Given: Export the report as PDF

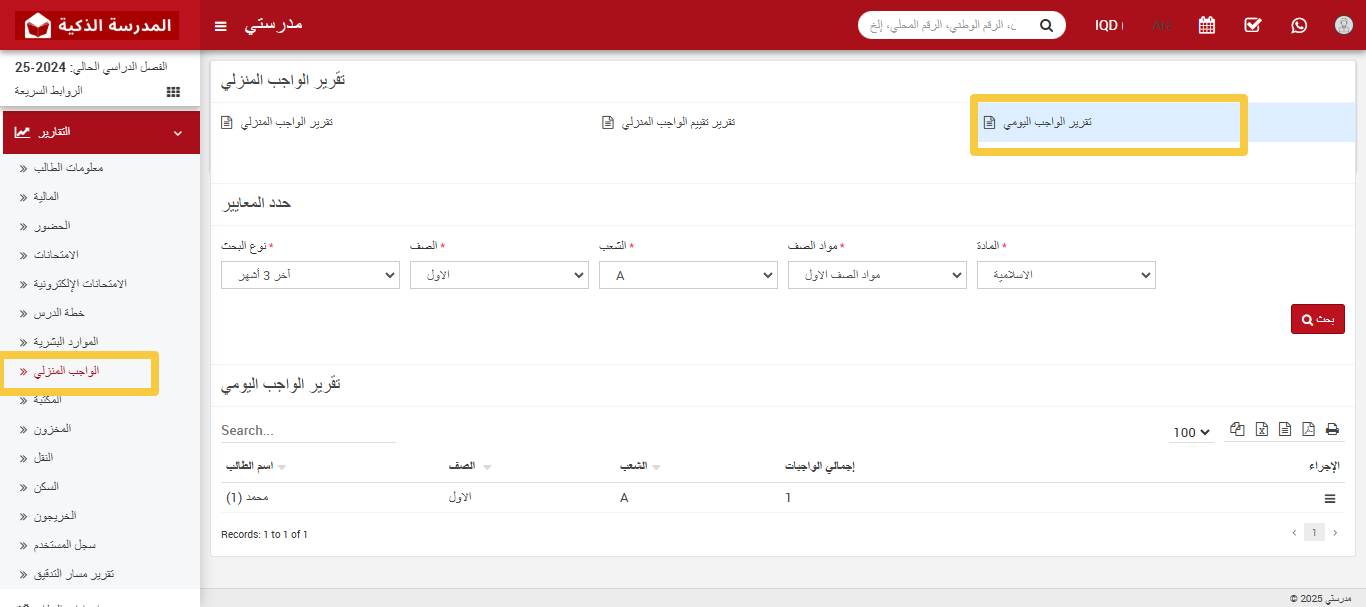Looking at the screenshot, I should [1309, 429].
